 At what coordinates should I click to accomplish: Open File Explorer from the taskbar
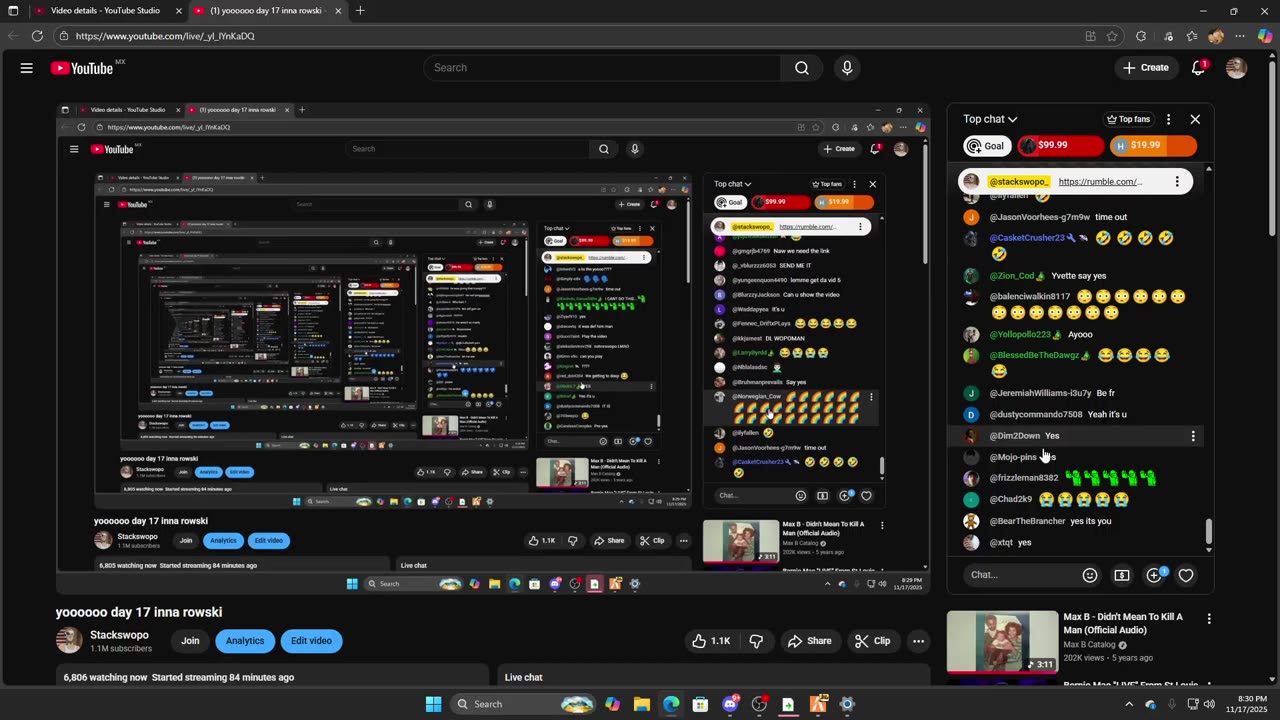coord(641,704)
